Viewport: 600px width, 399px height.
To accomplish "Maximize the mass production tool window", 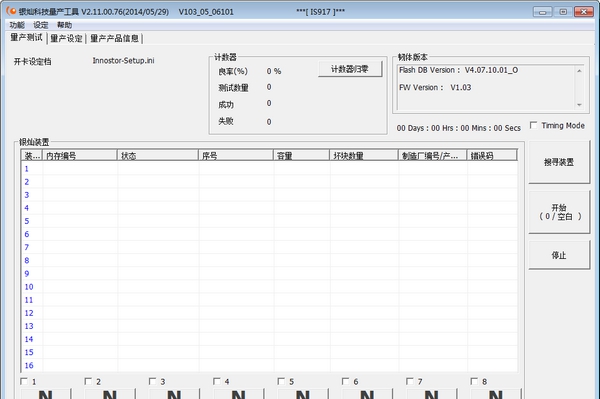I will [x=563, y=12].
